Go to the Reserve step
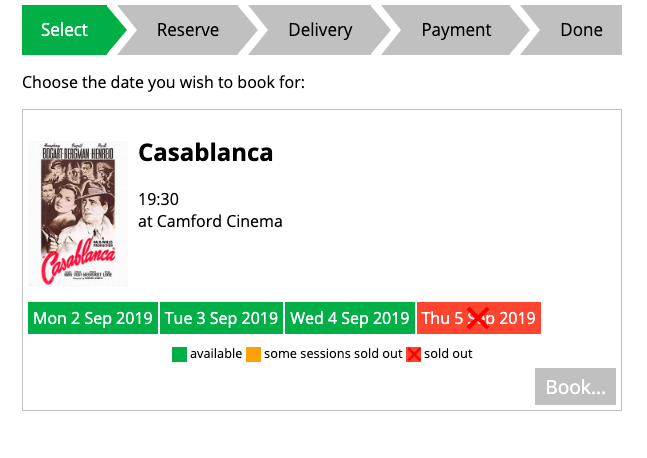 pos(188,30)
